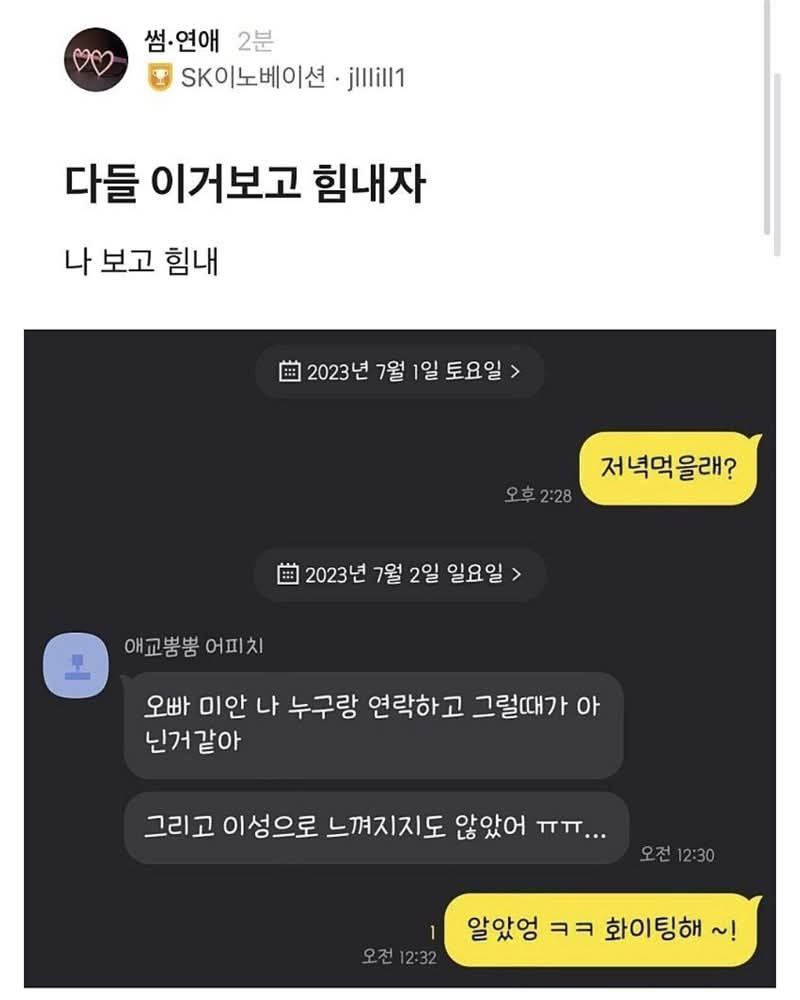Screen dimensions: 800x1000
Task: Select the 오빠 미안 message bubble
Action: [x=373, y=725]
